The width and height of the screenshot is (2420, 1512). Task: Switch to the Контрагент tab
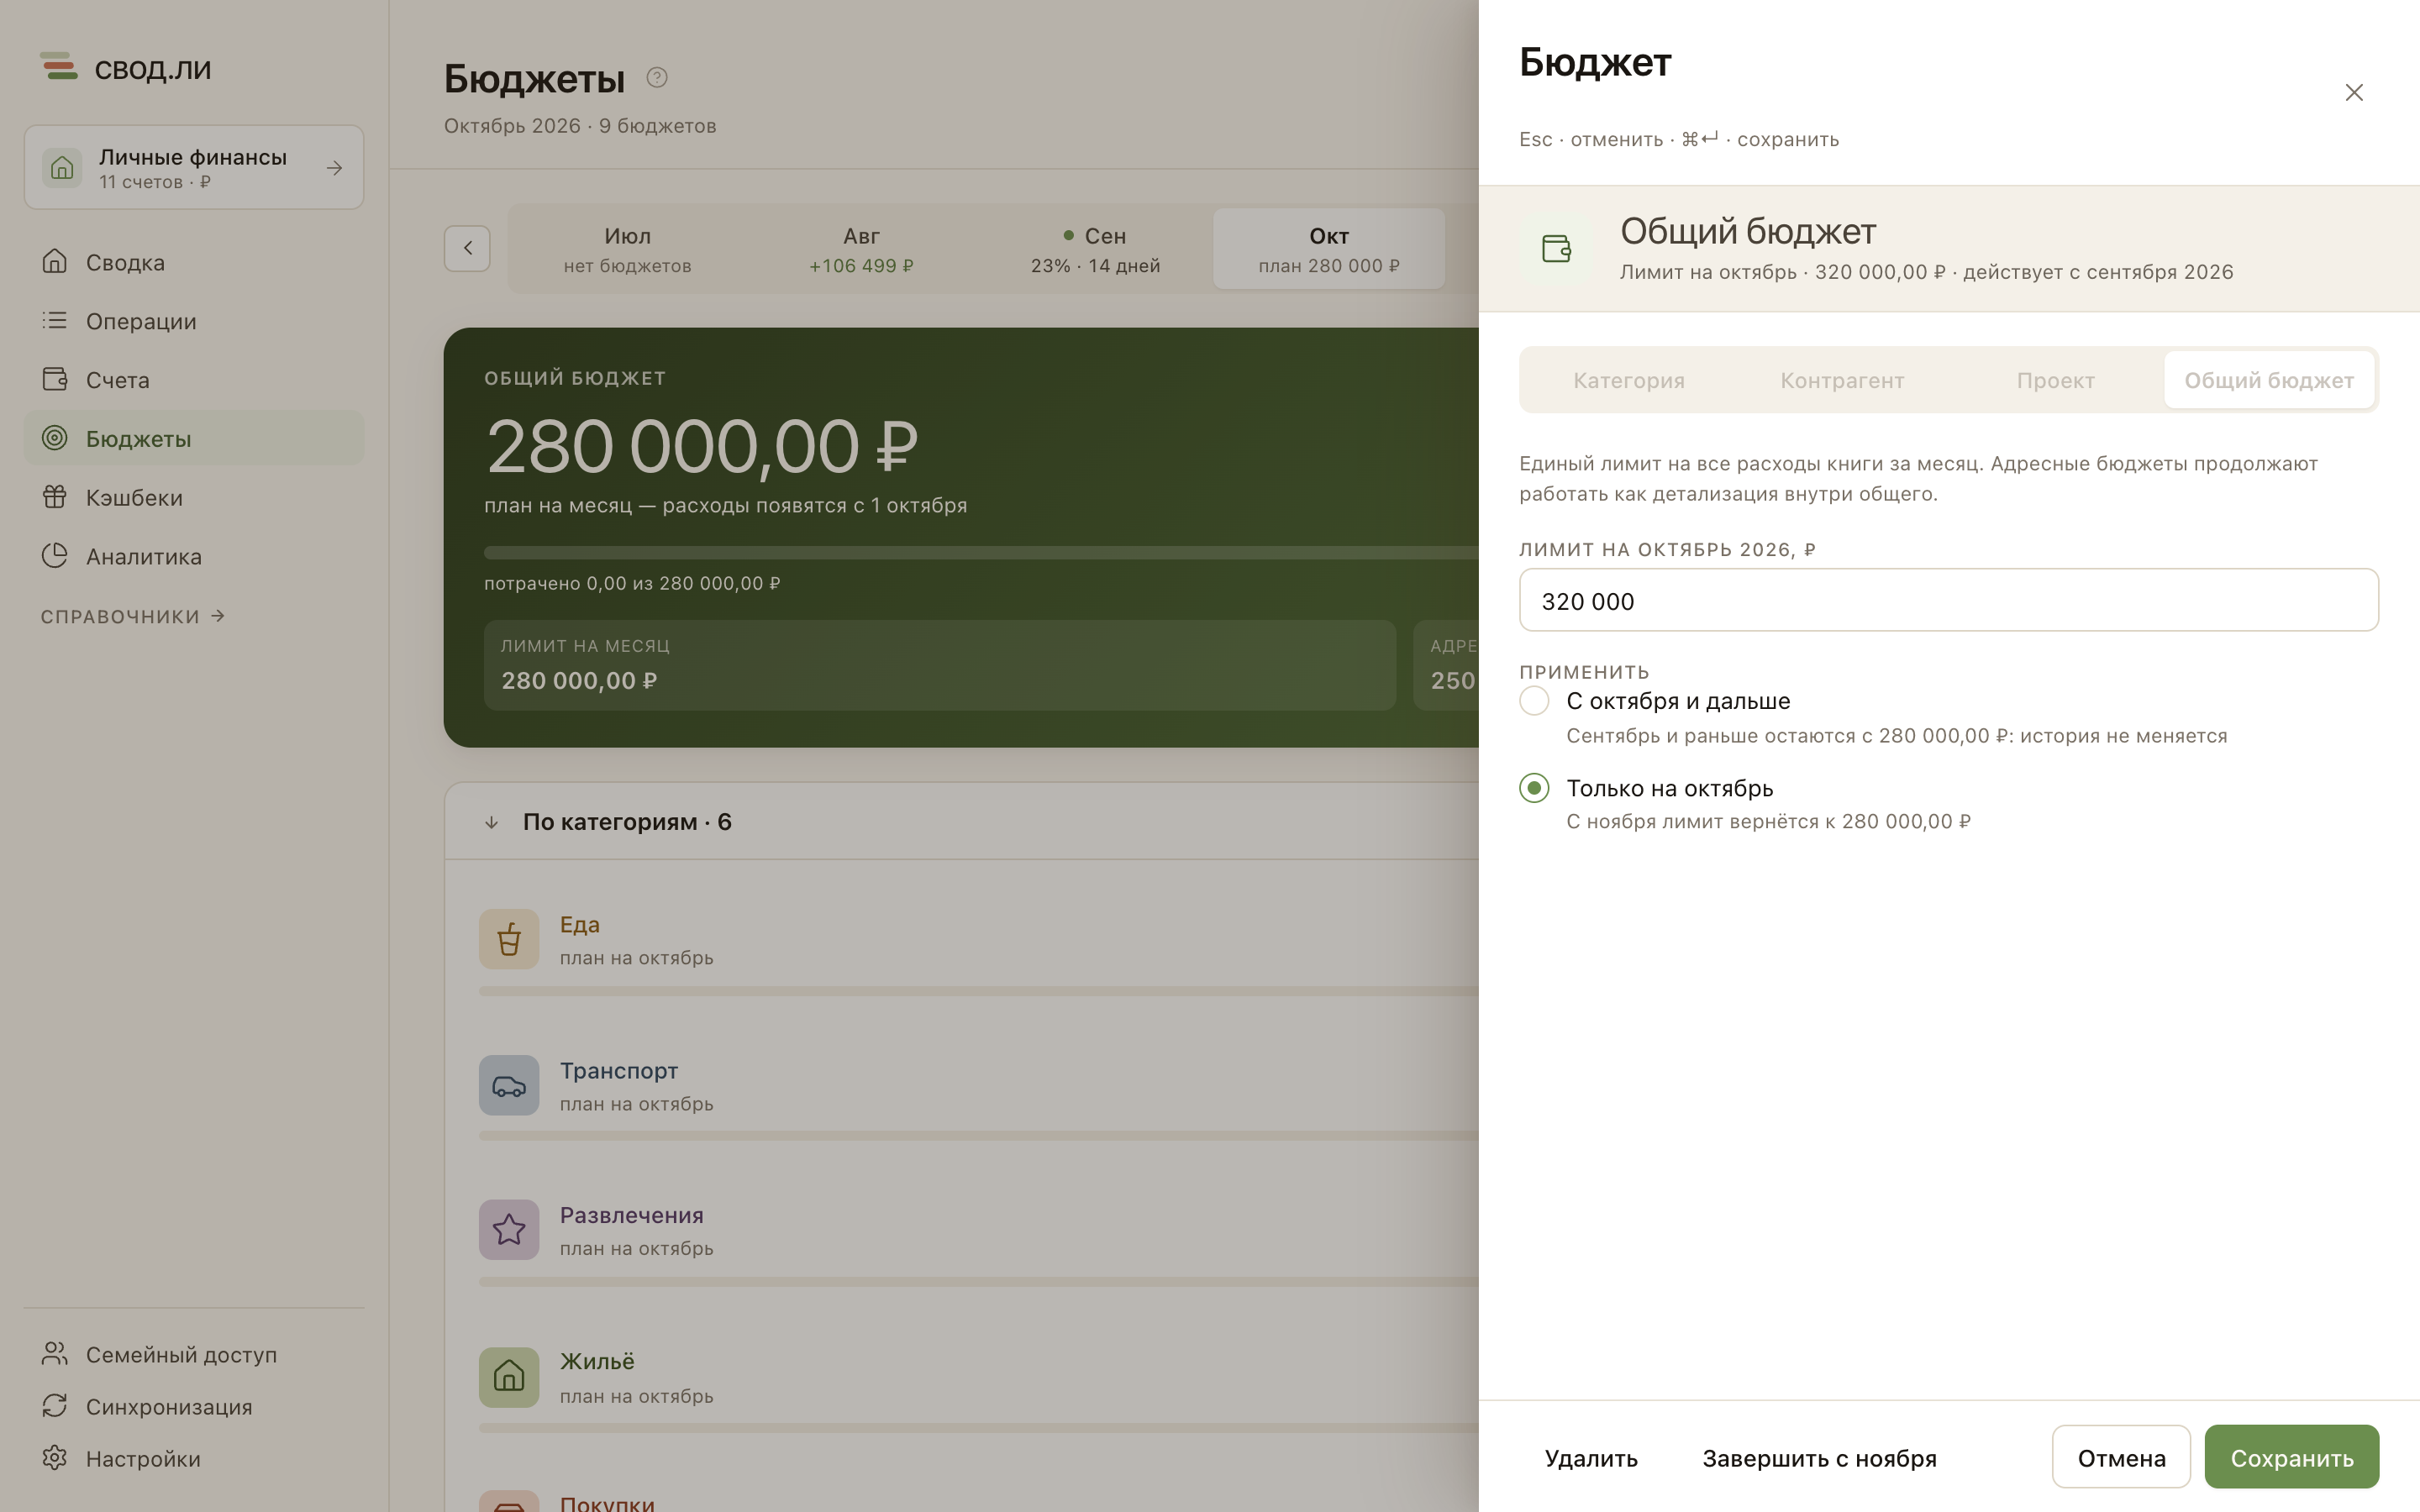tap(1842, 380)
